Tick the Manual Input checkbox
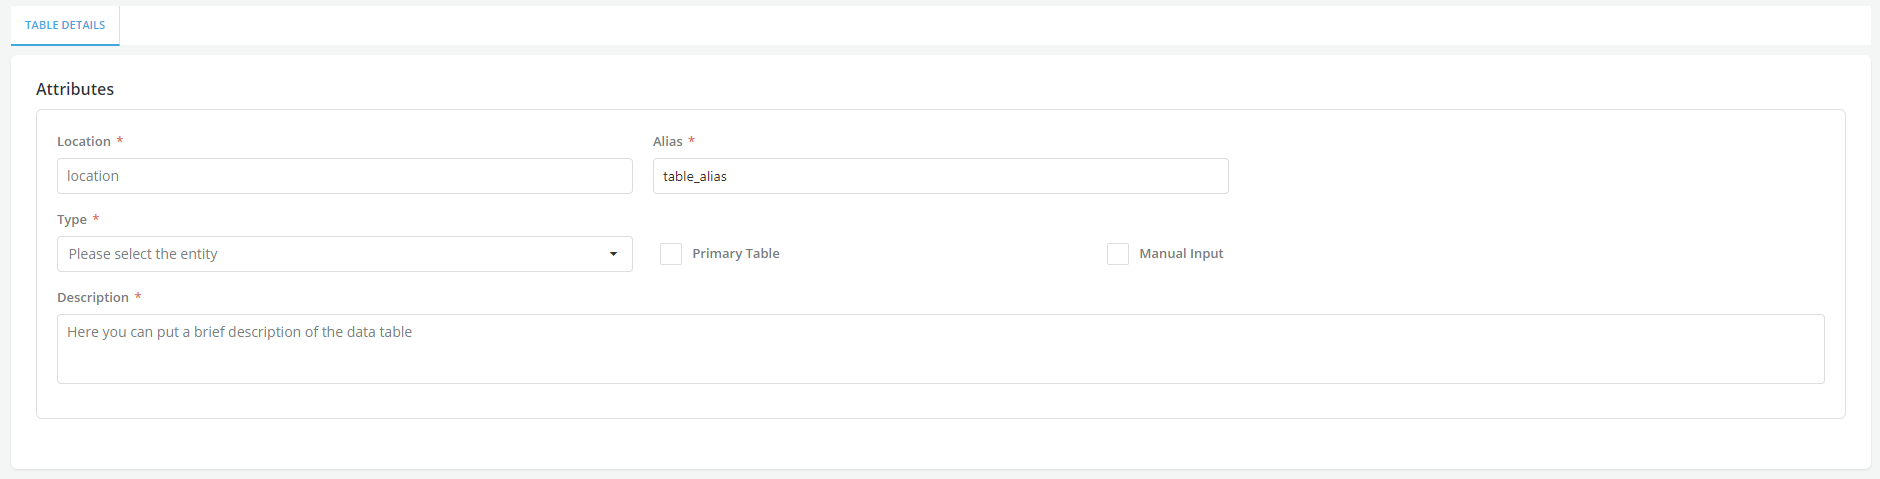The width and height of the screenshot is (1880, 479). point(1118,254)
